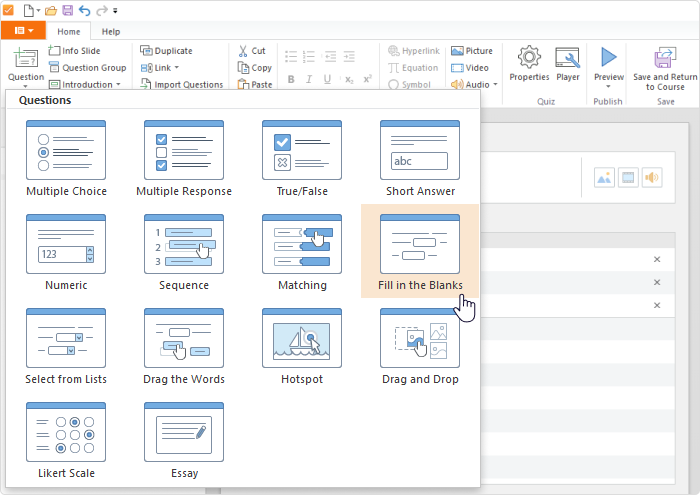Toggle underline formatting
This screenshot has width=700, height=495.
327,79
